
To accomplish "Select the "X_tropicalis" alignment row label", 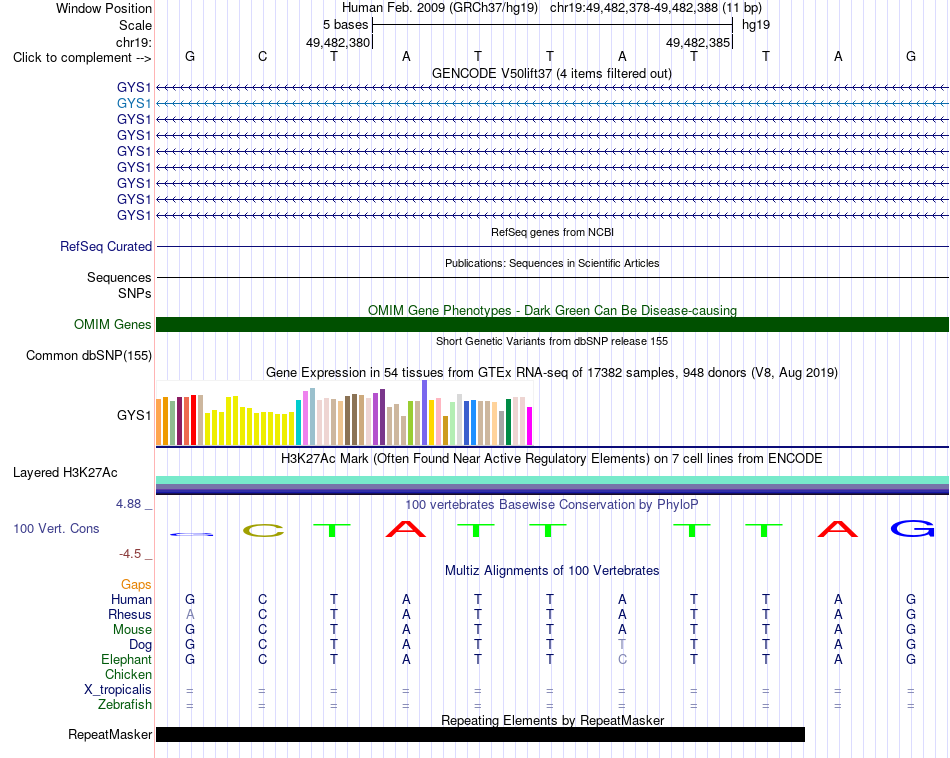I will (118, 690).
